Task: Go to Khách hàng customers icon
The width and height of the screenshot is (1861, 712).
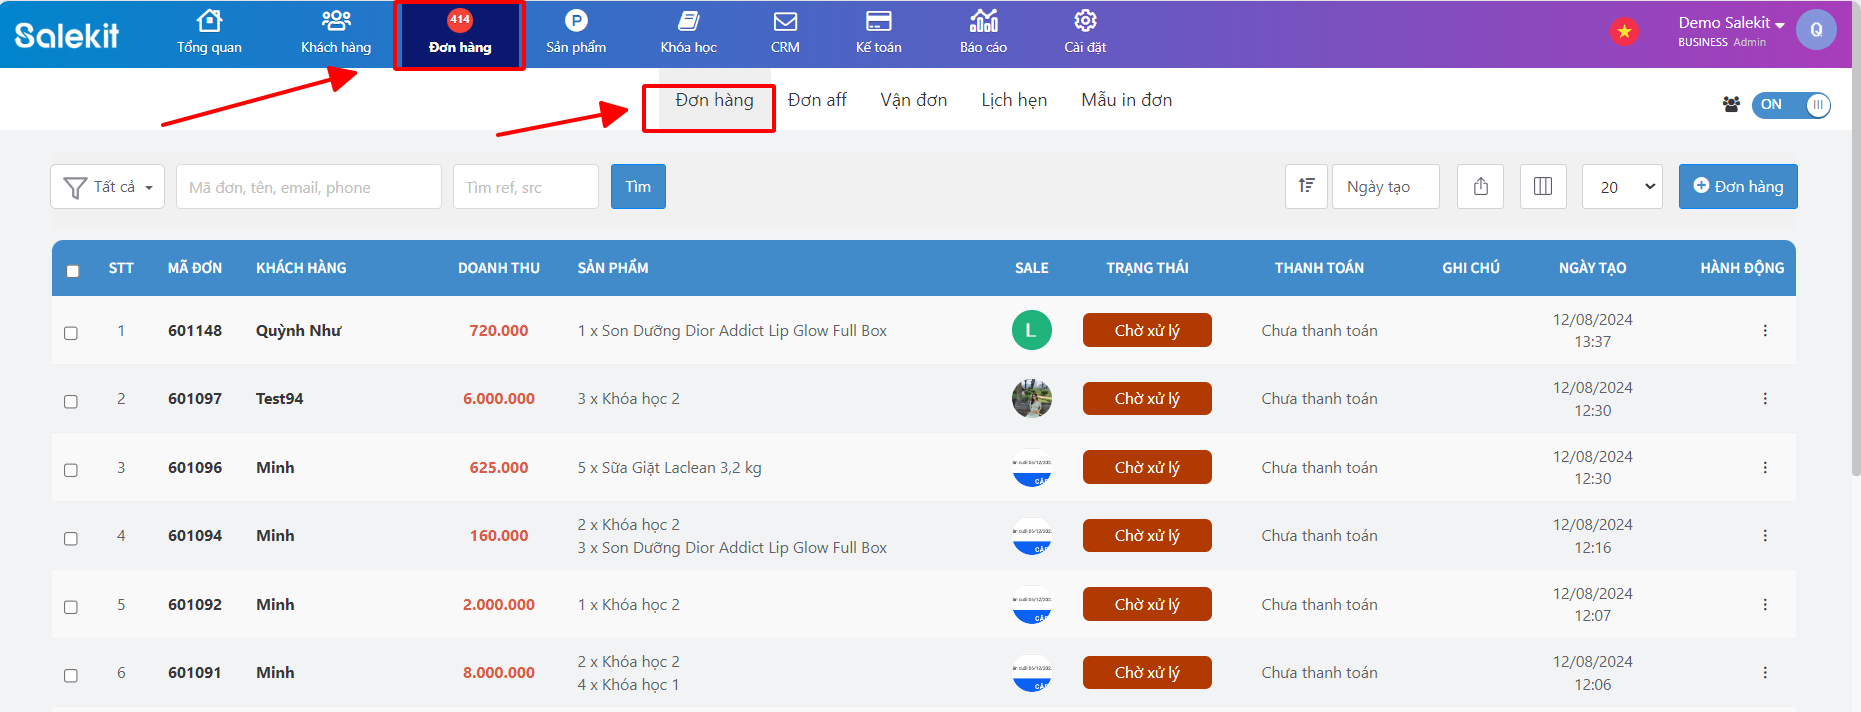Action: [336, 22]
